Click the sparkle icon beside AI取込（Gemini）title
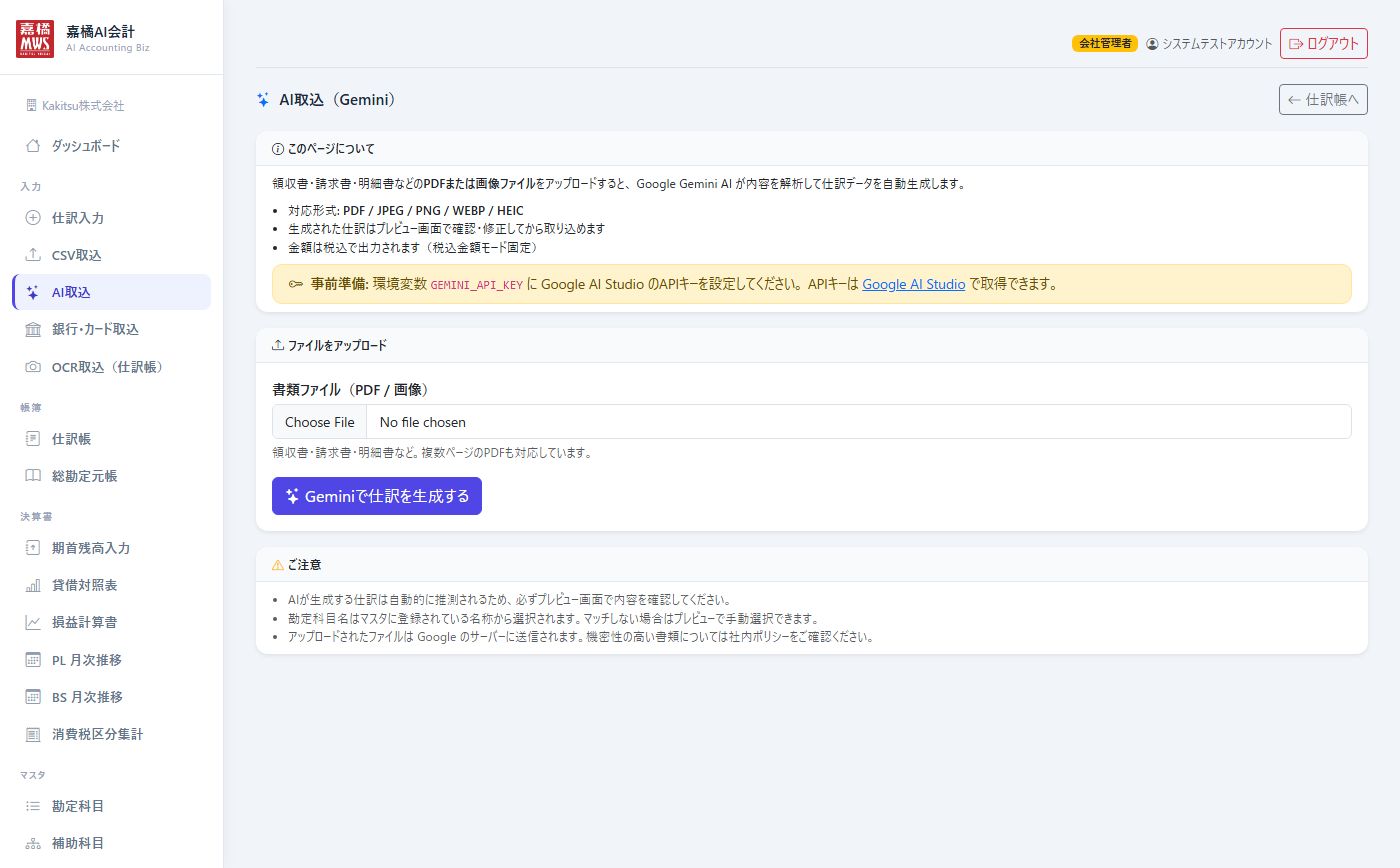1400x868 pixels. pos(263,100)
